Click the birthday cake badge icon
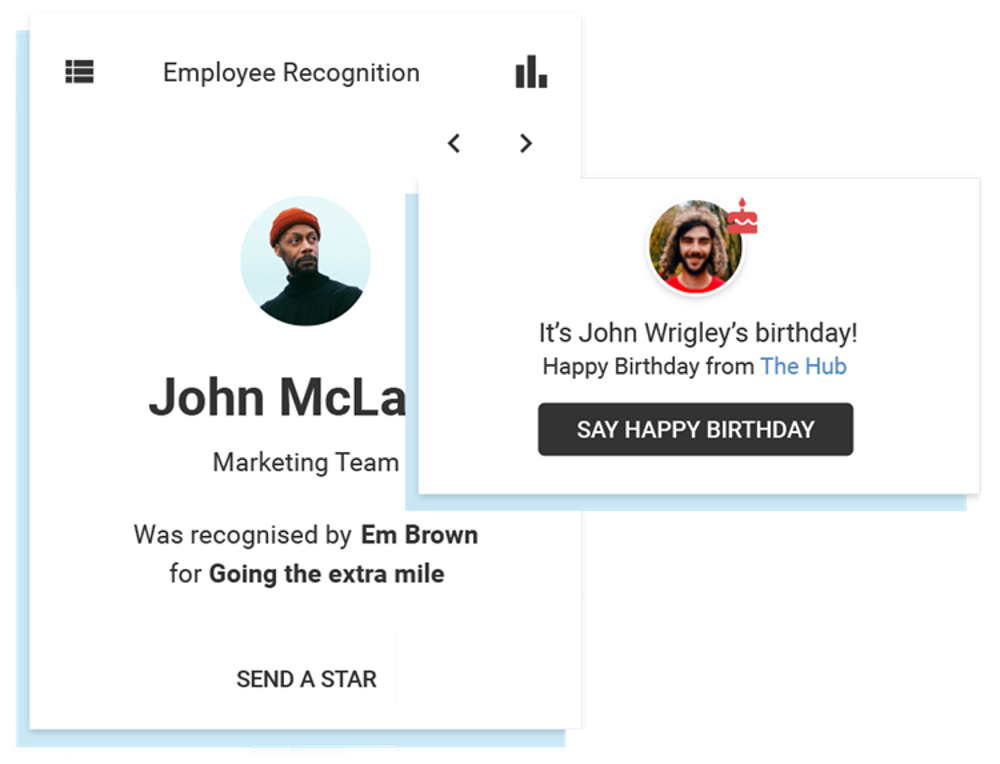Image resolution: width=1000 pixels, height=764 pixels. [x=742, y=216]
